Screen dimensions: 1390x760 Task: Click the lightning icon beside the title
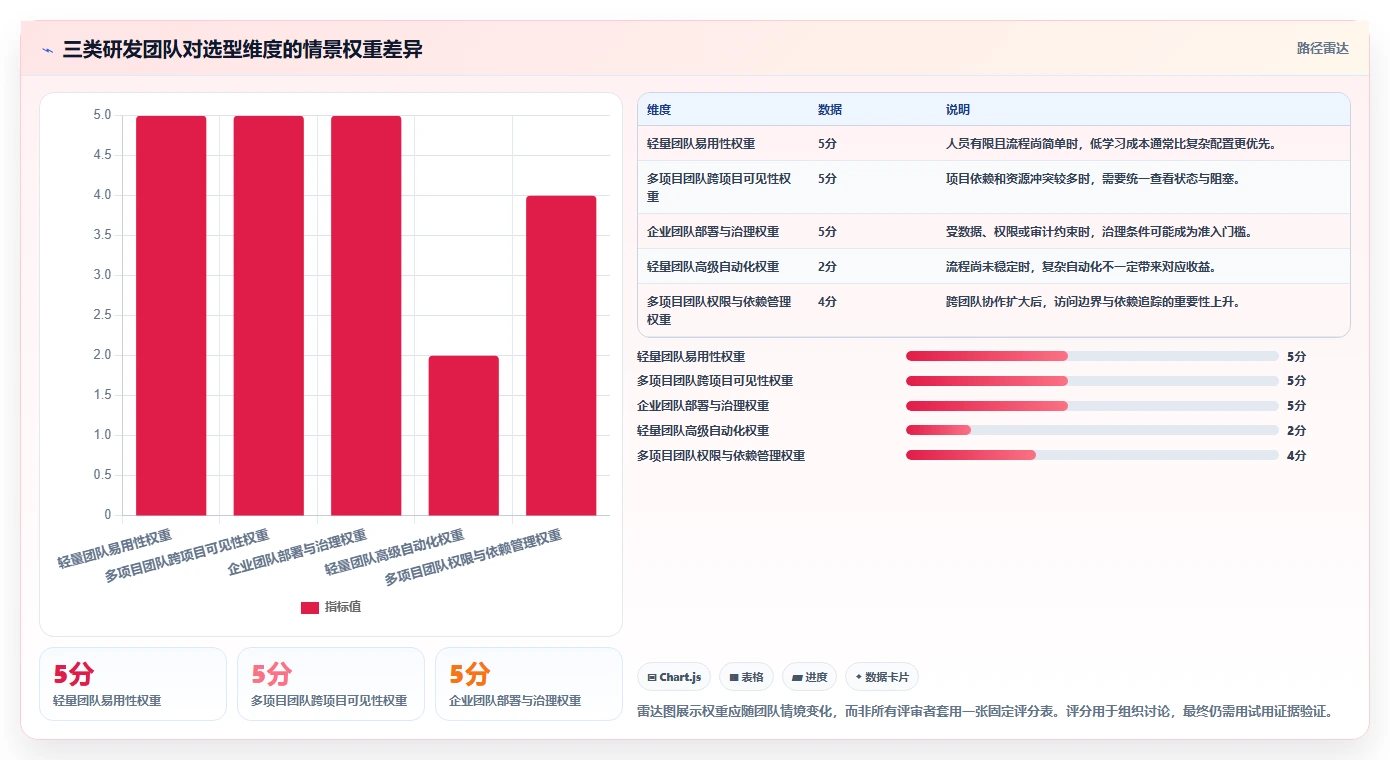pyautogui.click(x=48, y=50)
